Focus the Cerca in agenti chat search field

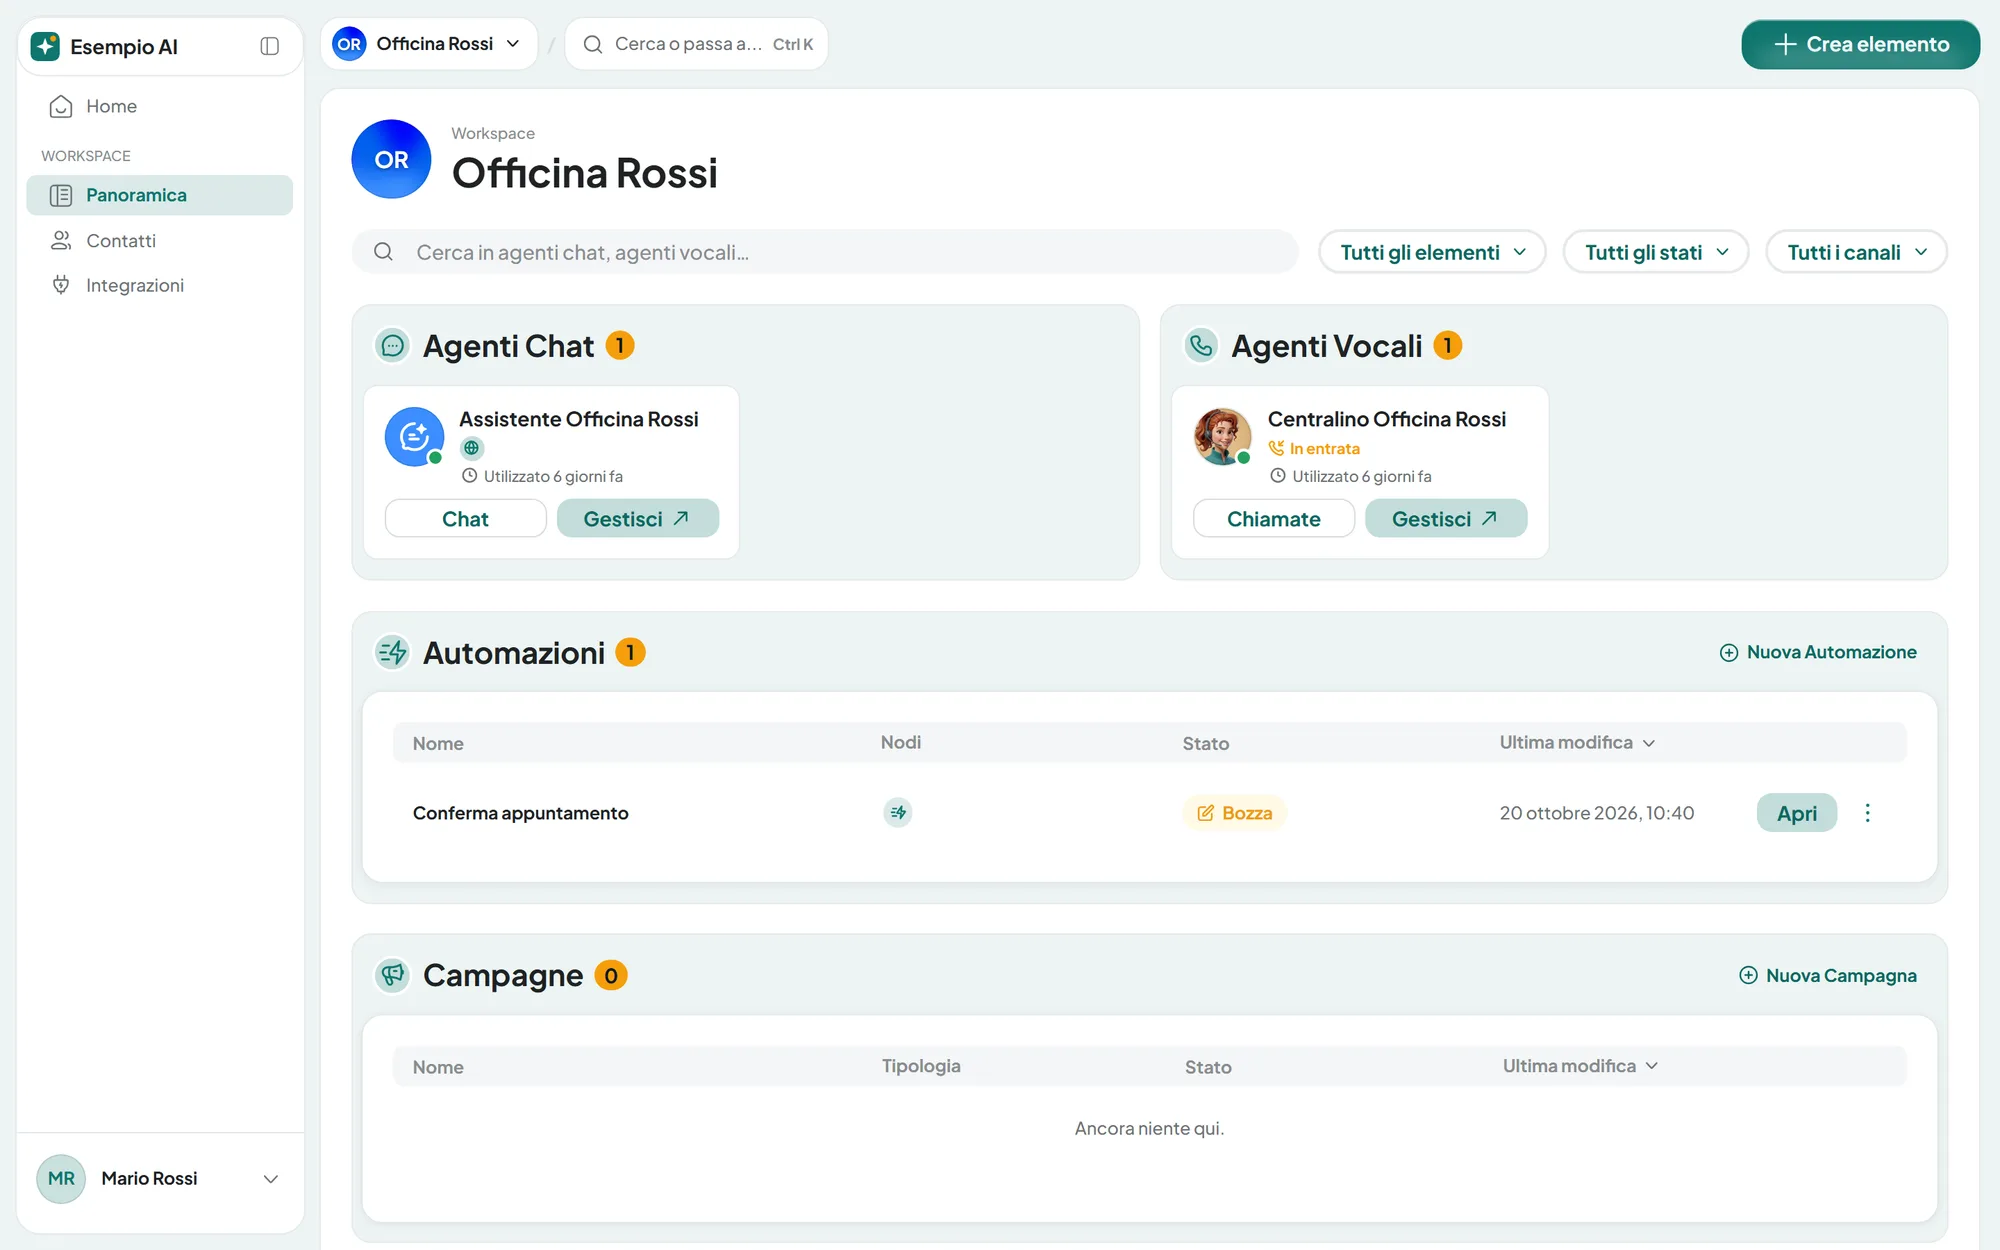(x=825, y=252)
